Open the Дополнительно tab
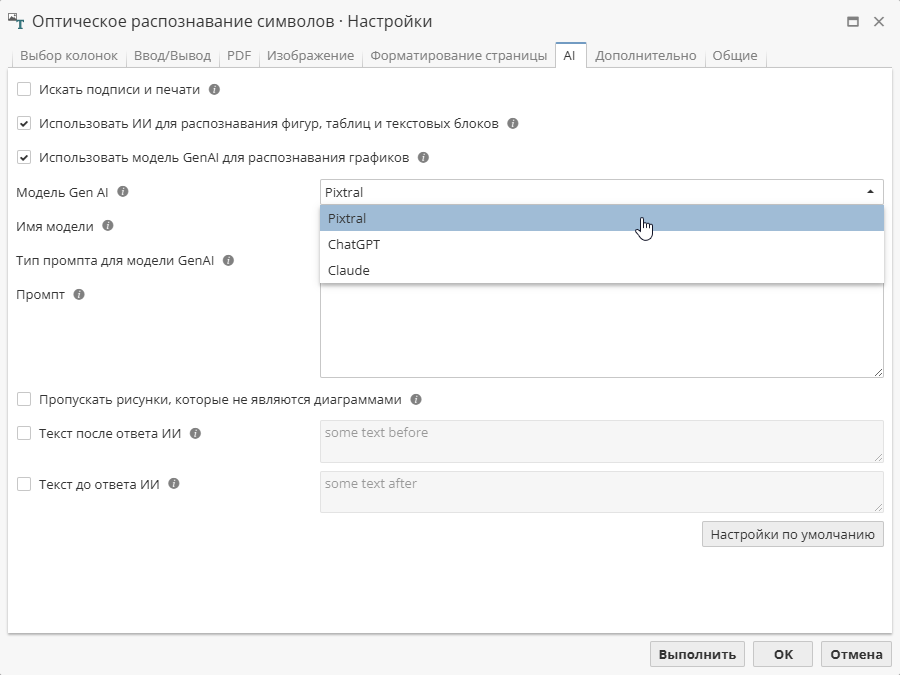 [x=645, y=56]
